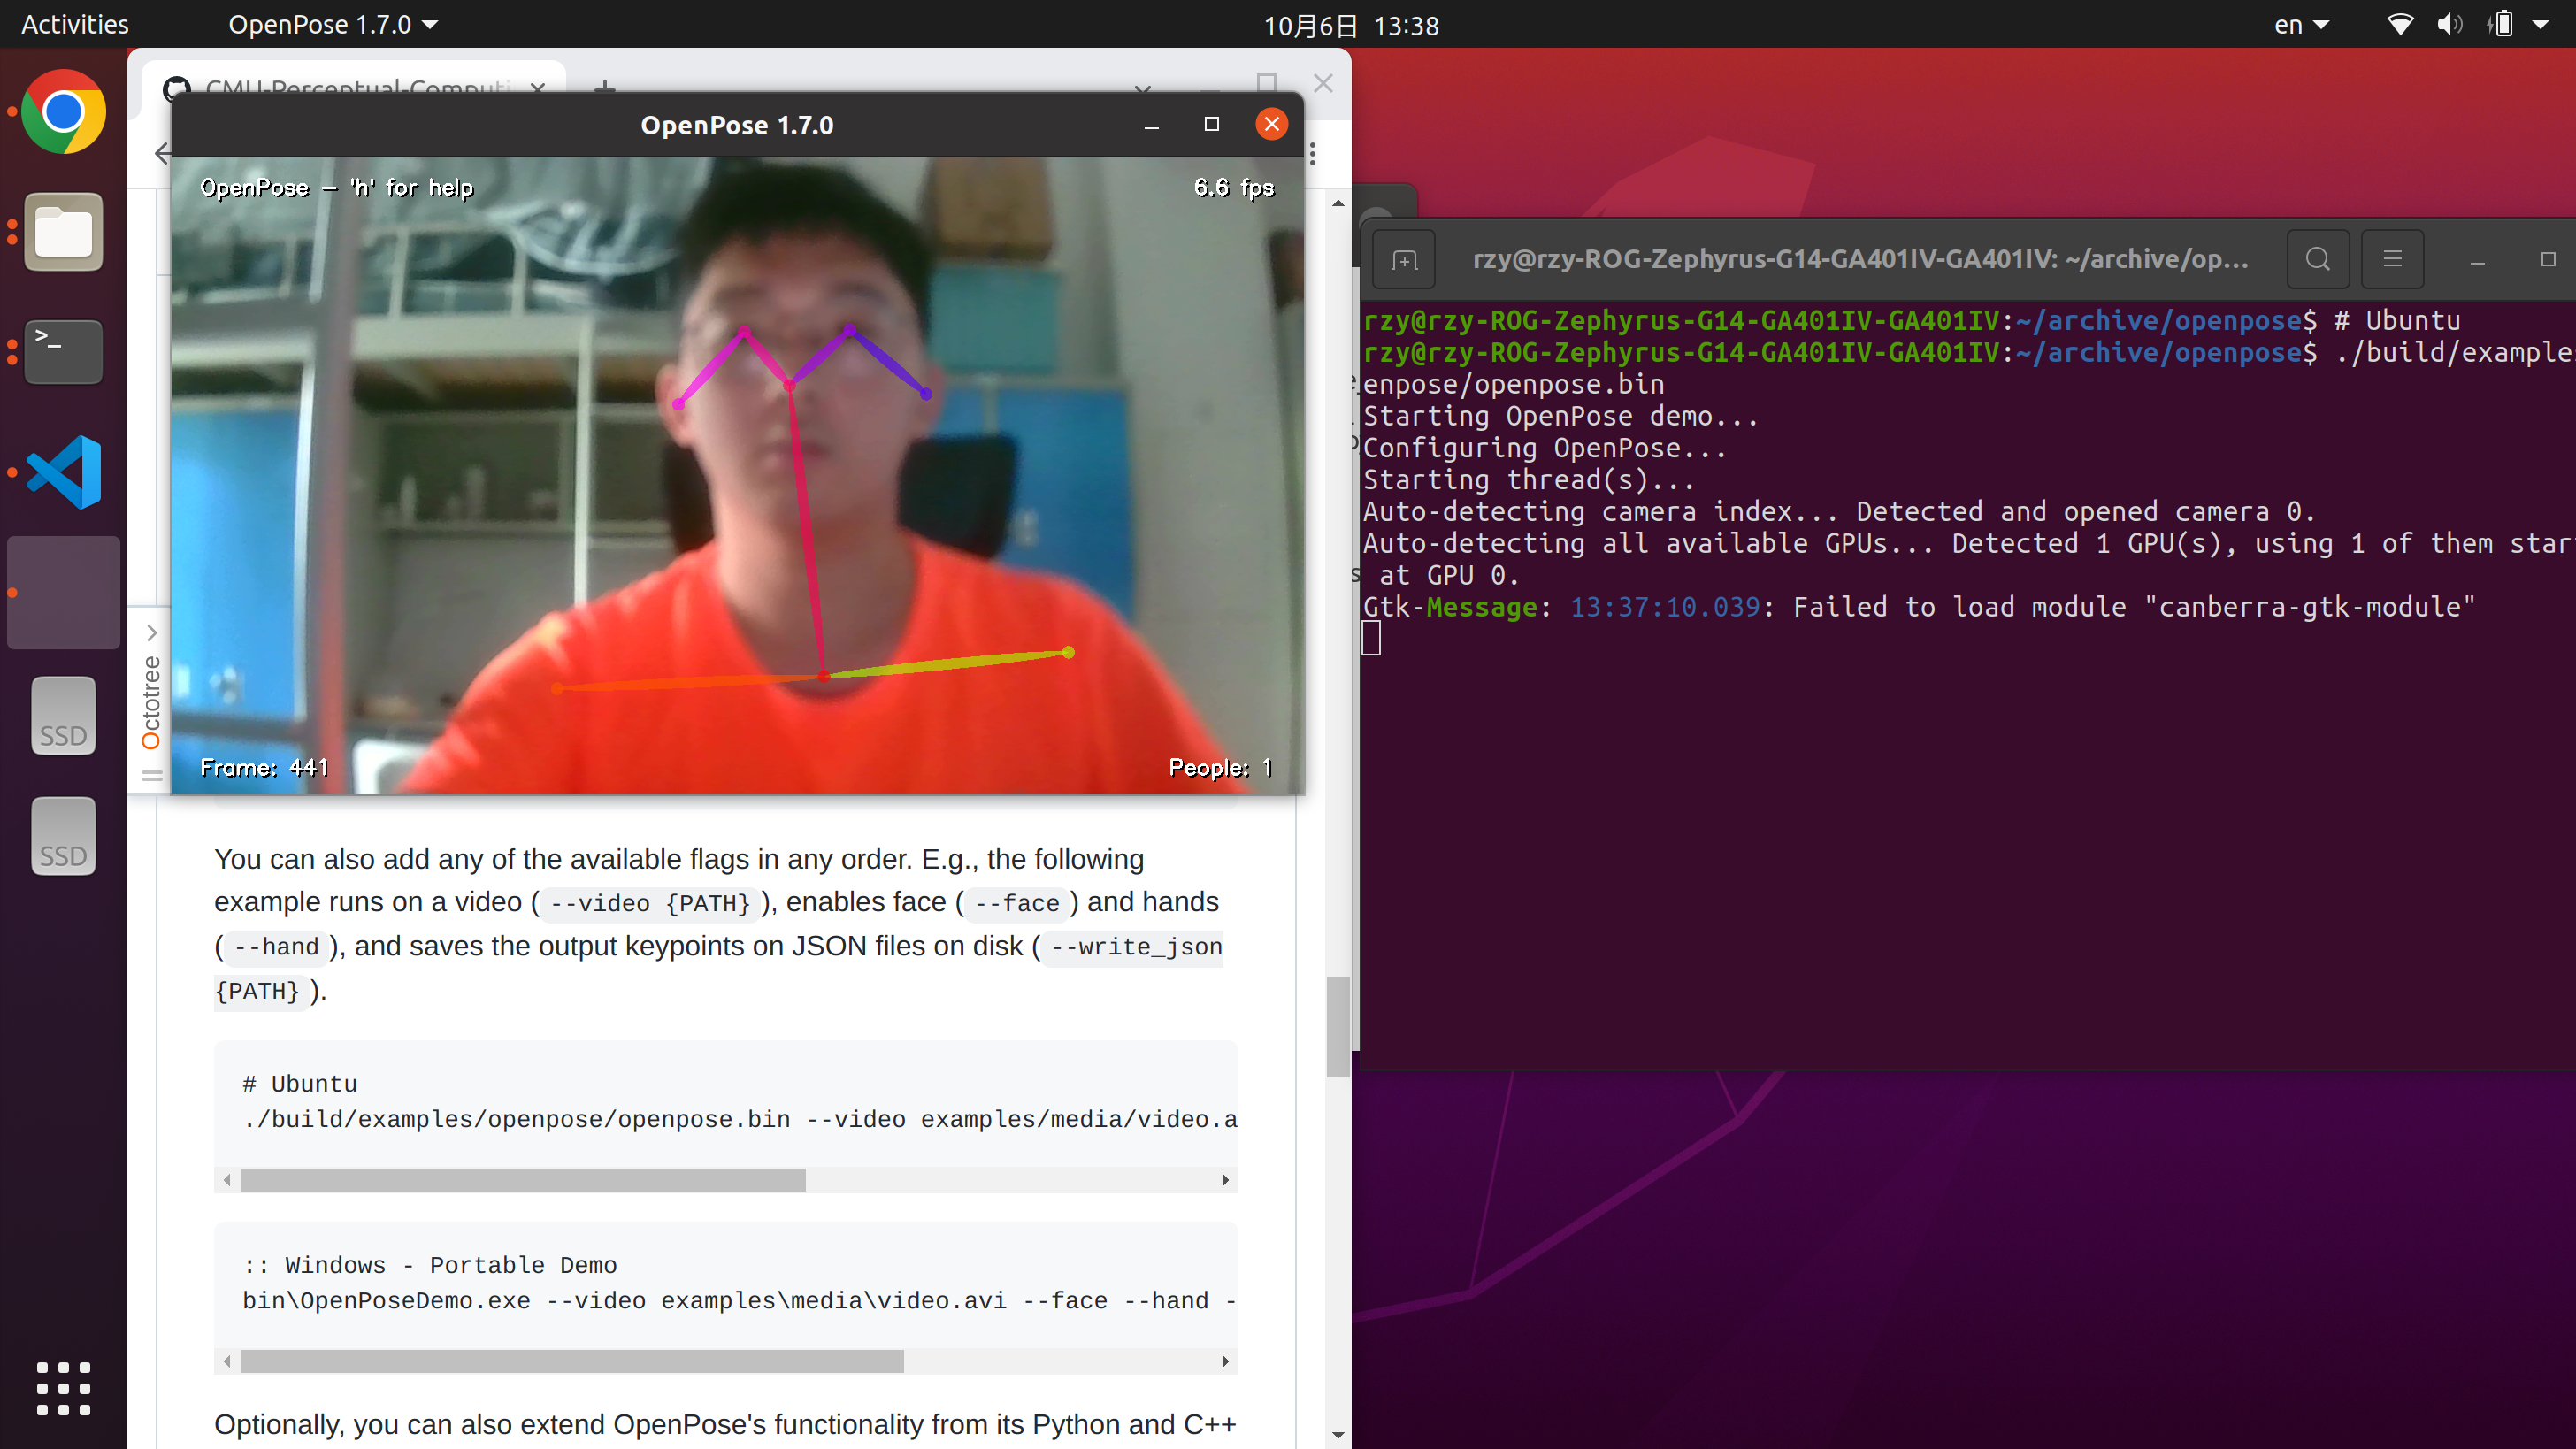Image resolution: width=2576 pixels, height=1449 pixels.
Task: Maximize the OpenPose window
Action: pyautogui.click(x=1211, y=124)
